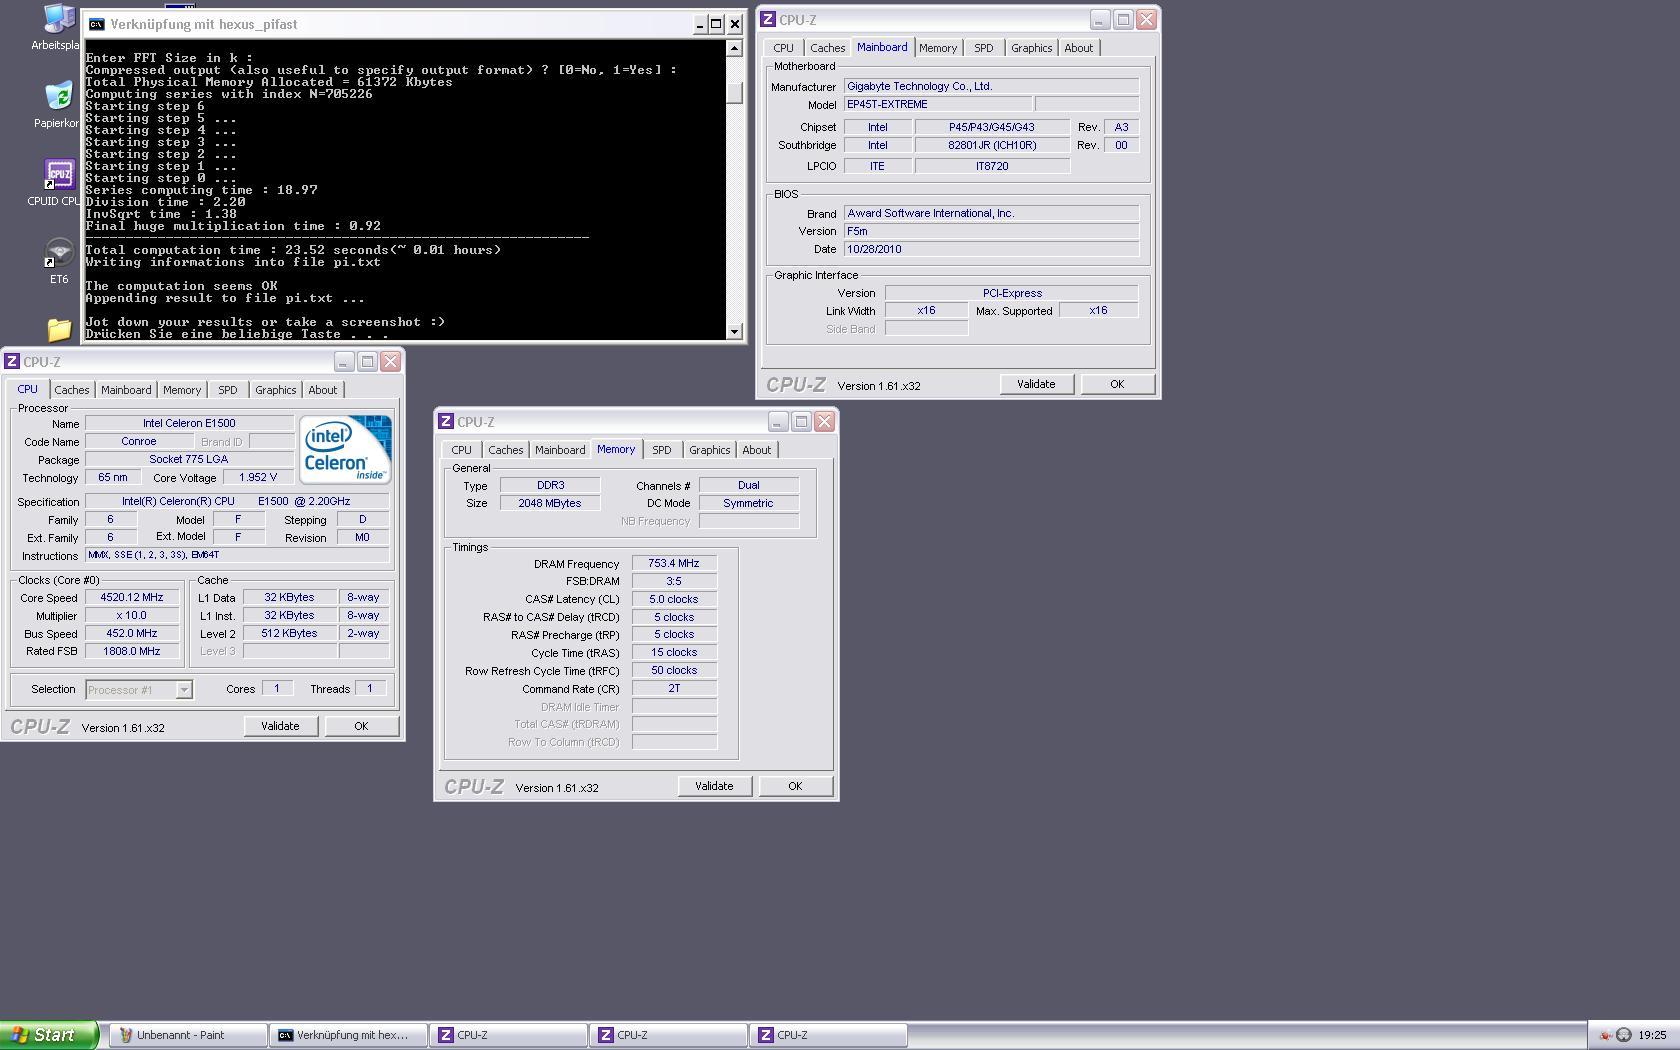Open Memory tab in Mainboard window
Viewport: 1680px width, 1050px height.
coord(938,48)
